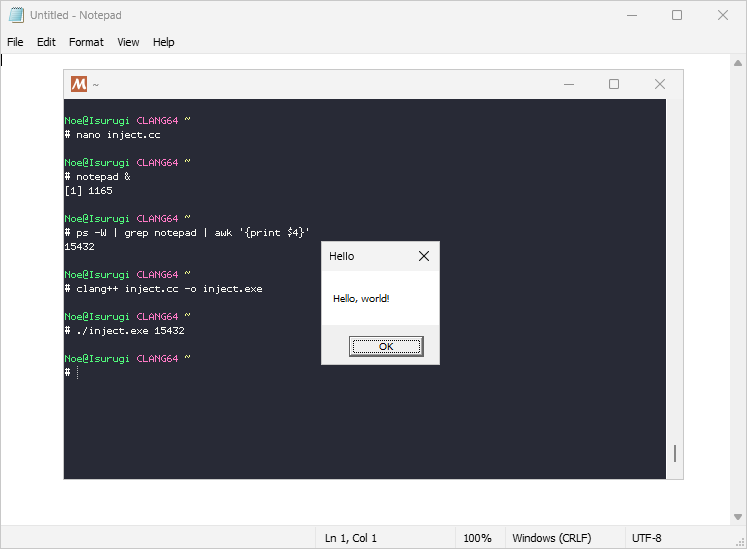The image size is (747, 549).
Task: Open the Edit menu in Notepad
Action: [x=46, y=42]
